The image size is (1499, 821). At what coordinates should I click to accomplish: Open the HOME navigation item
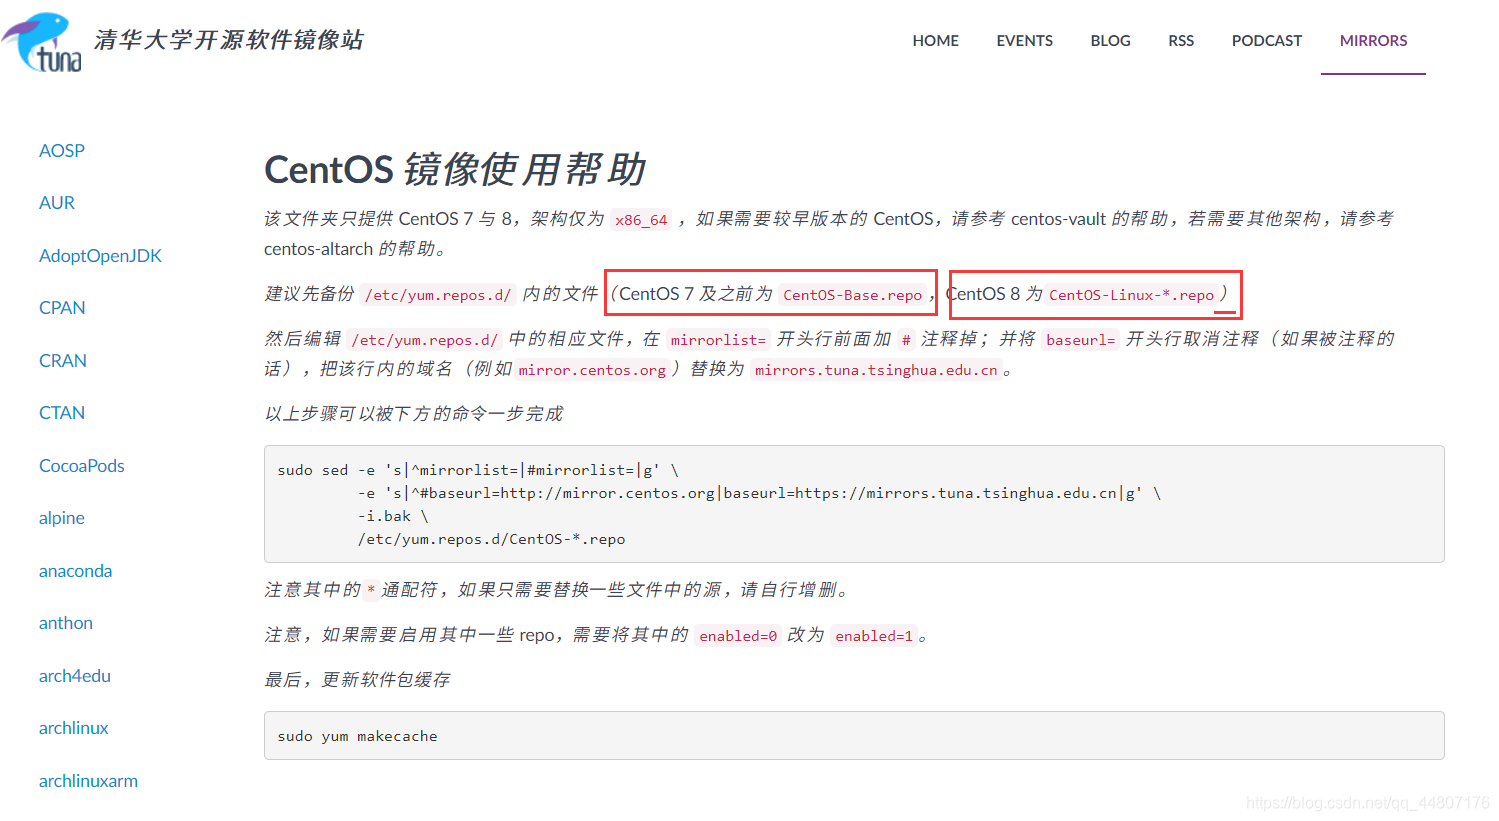point(935,41)
